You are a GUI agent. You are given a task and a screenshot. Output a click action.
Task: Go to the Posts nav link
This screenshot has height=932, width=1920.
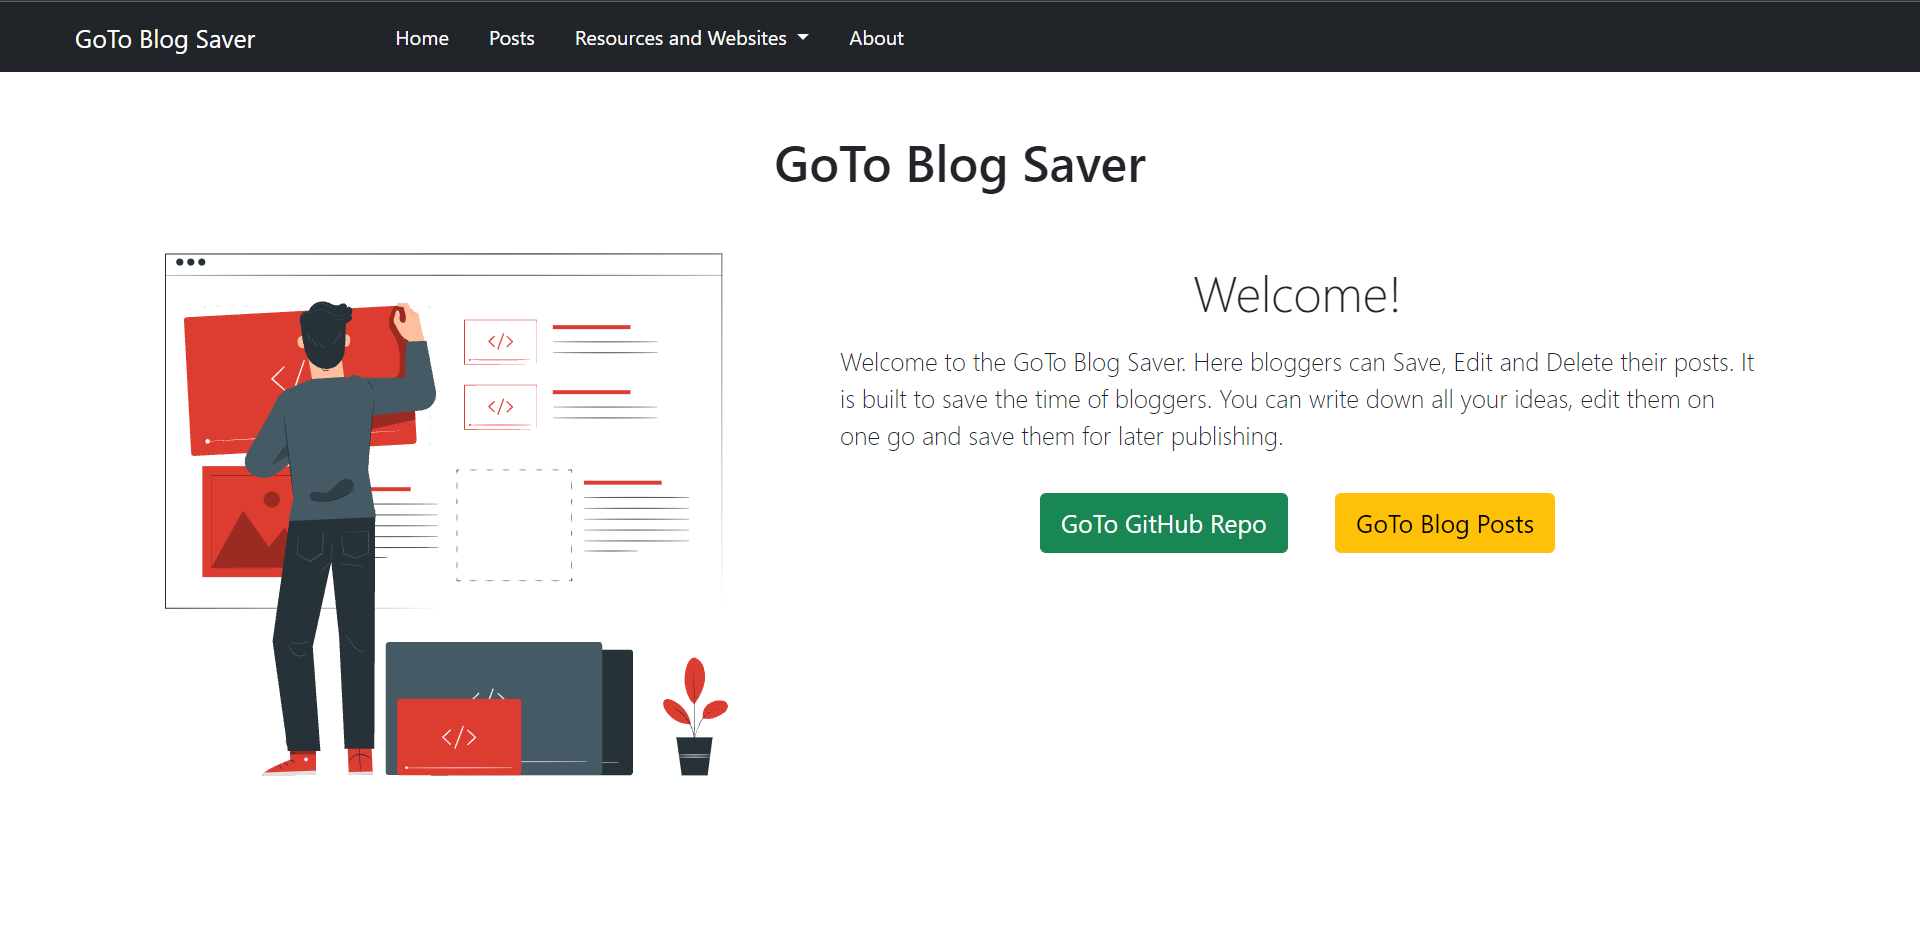pos(512,38)
